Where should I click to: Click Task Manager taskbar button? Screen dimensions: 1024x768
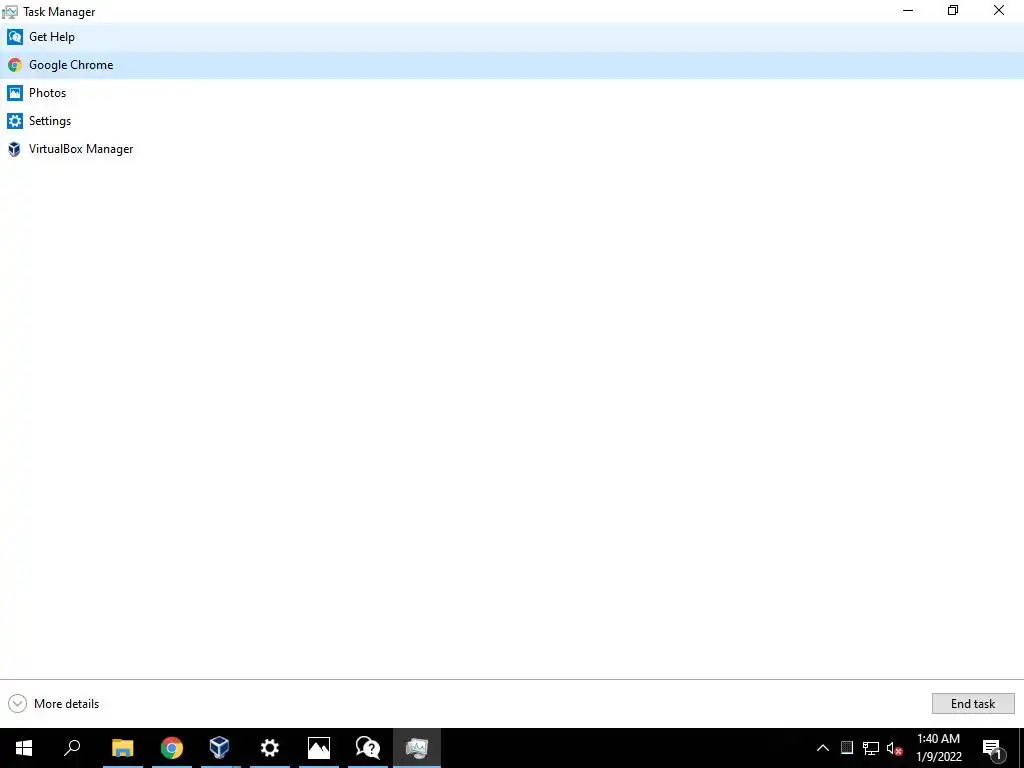click(x=417, y=748)
